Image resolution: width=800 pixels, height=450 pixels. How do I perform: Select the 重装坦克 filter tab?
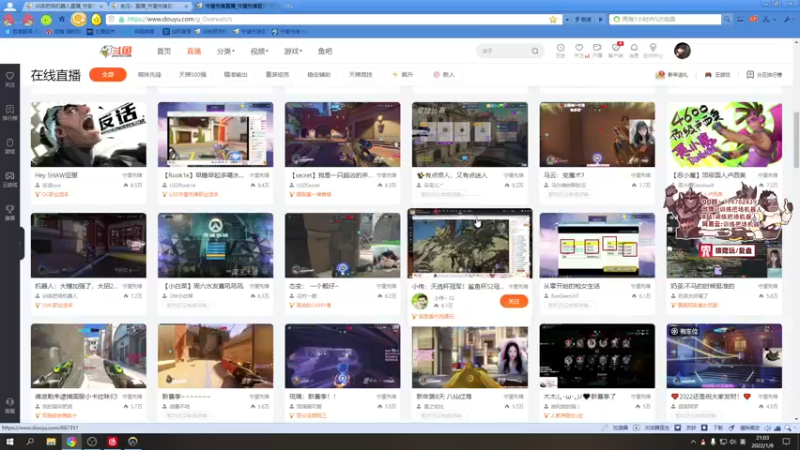pos(277,74)
